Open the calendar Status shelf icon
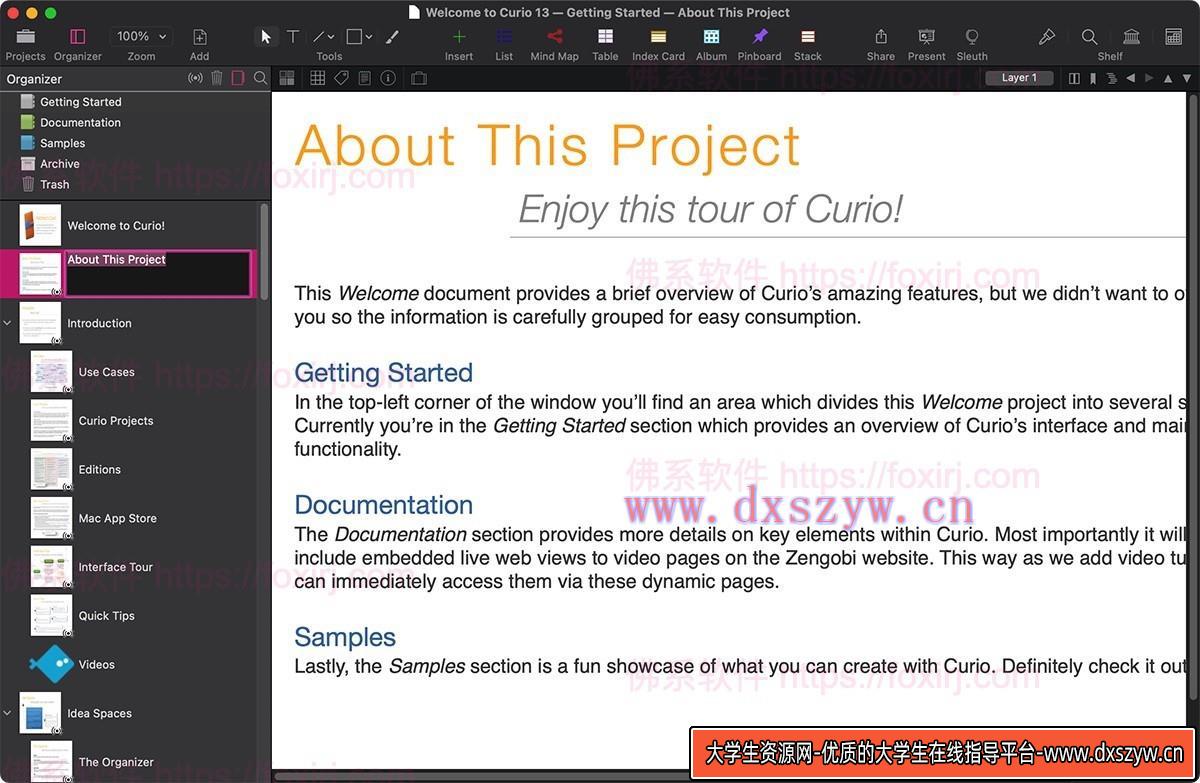 pos(1174,37)
